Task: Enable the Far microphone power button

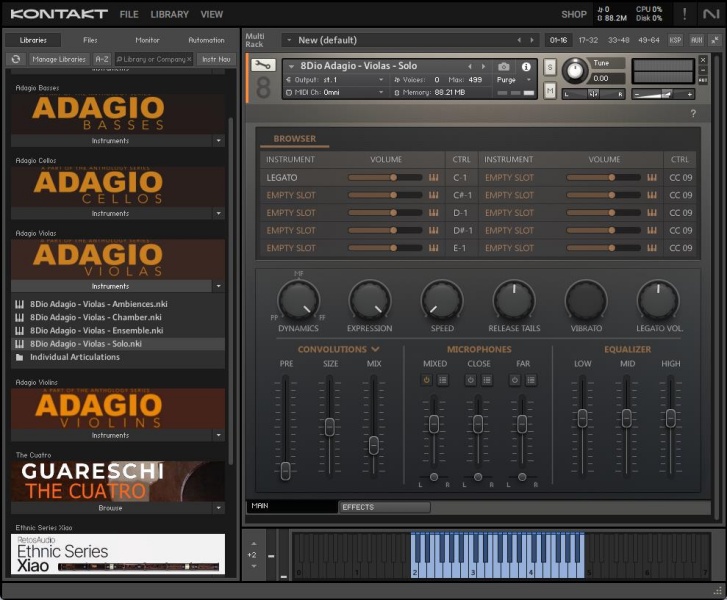Action: (x=515, y=380)
